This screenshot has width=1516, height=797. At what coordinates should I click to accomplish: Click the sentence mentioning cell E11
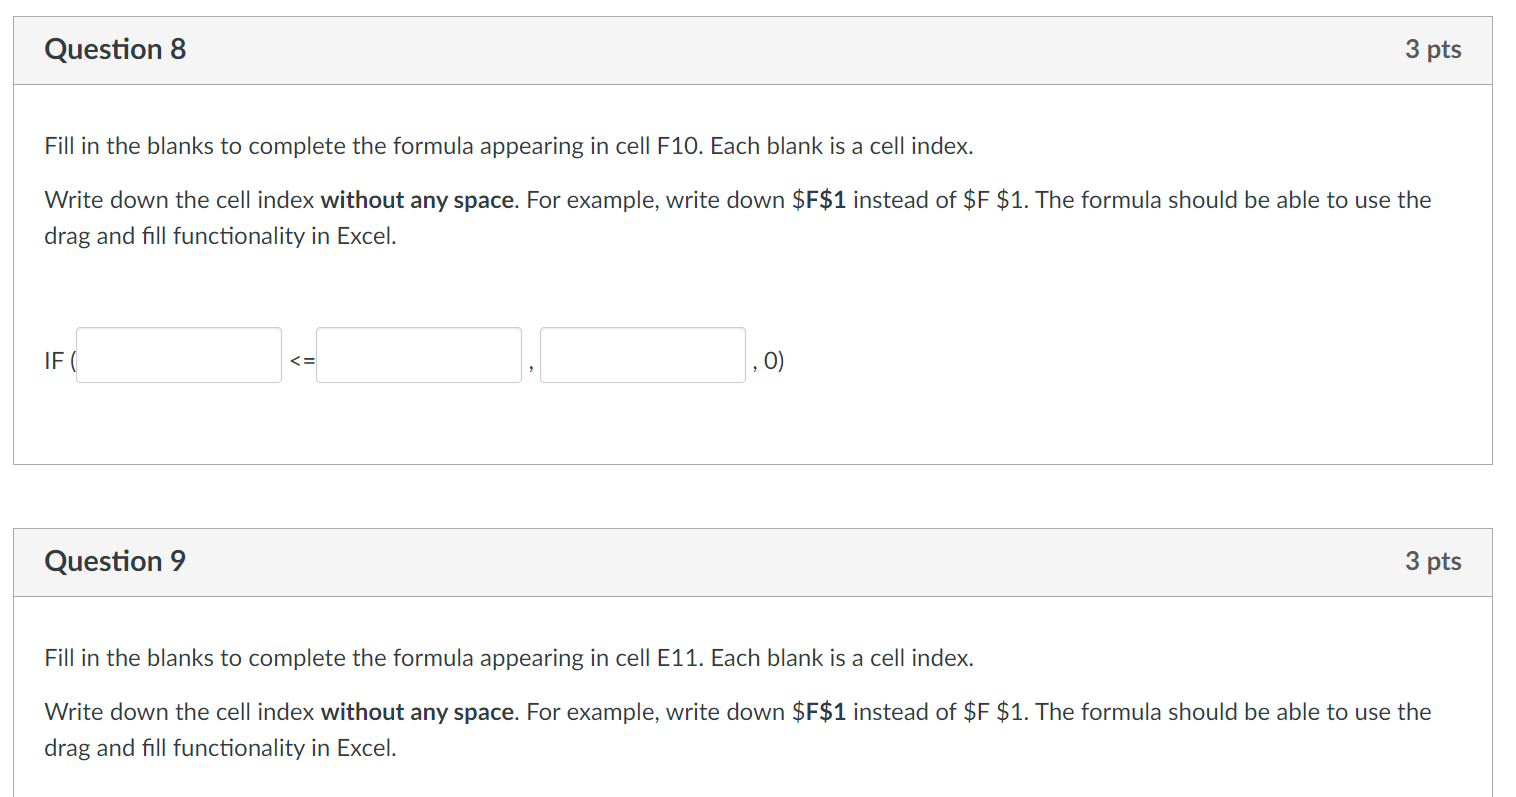tap(508, 658)
